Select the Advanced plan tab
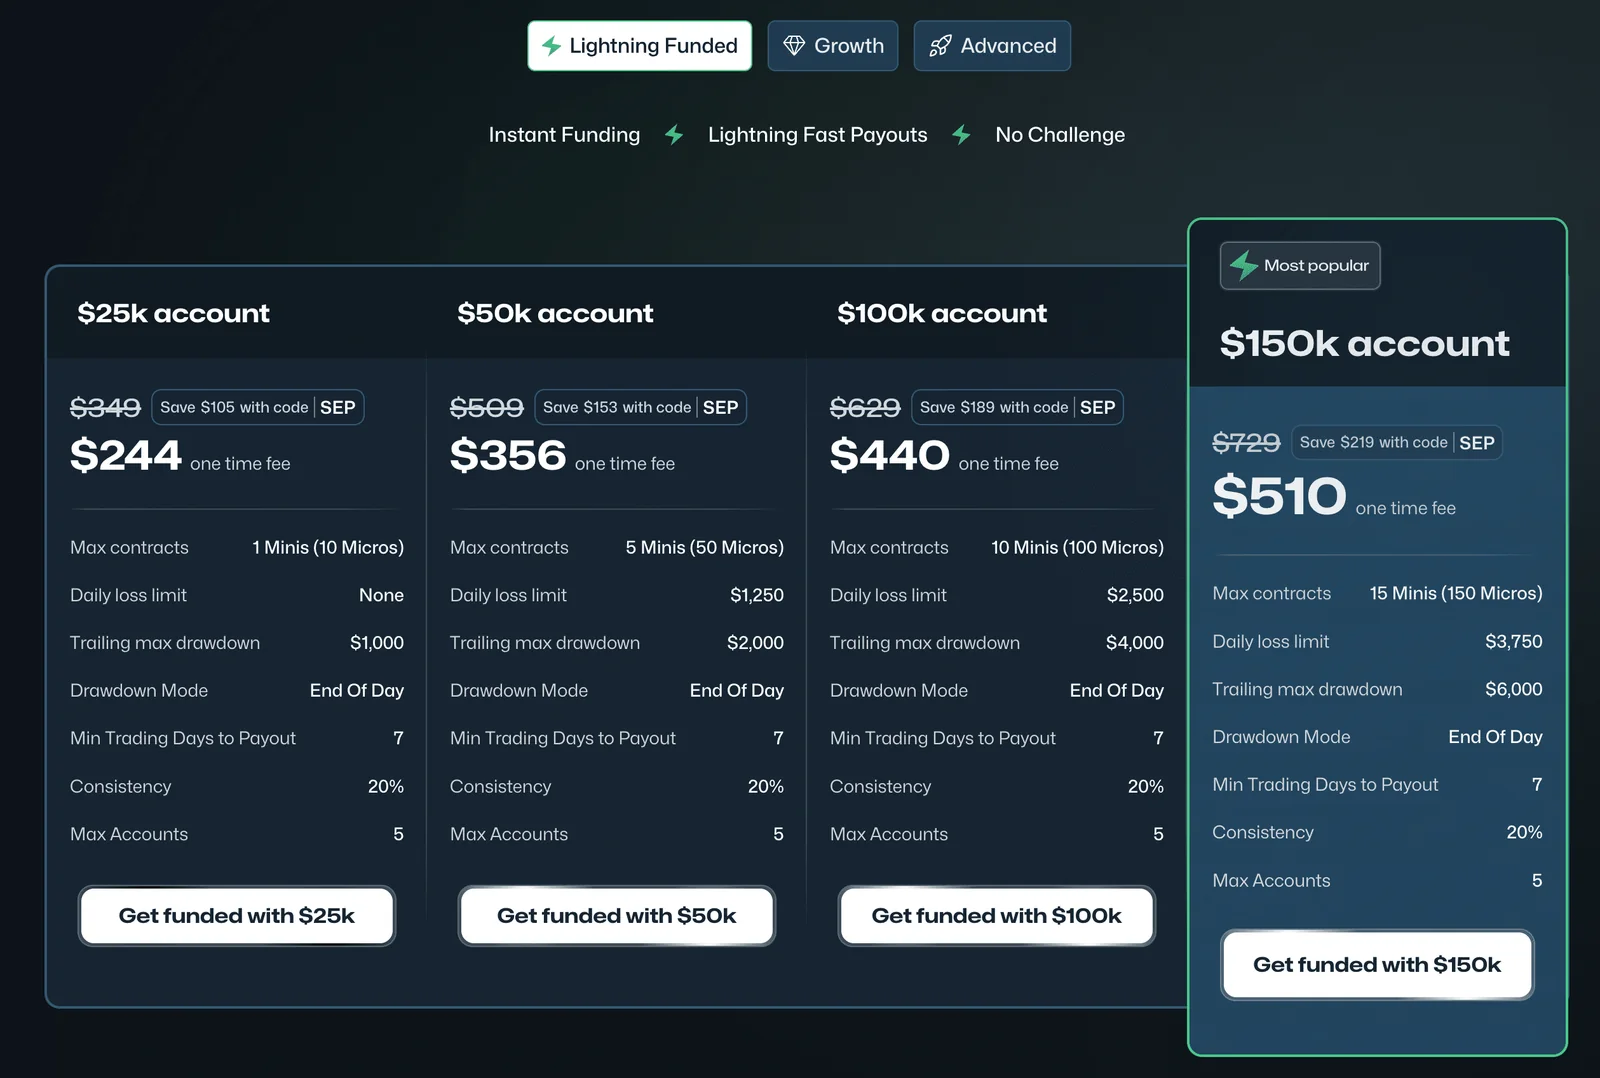Screen dimensions: 1600x1078 tap(992, 46)
